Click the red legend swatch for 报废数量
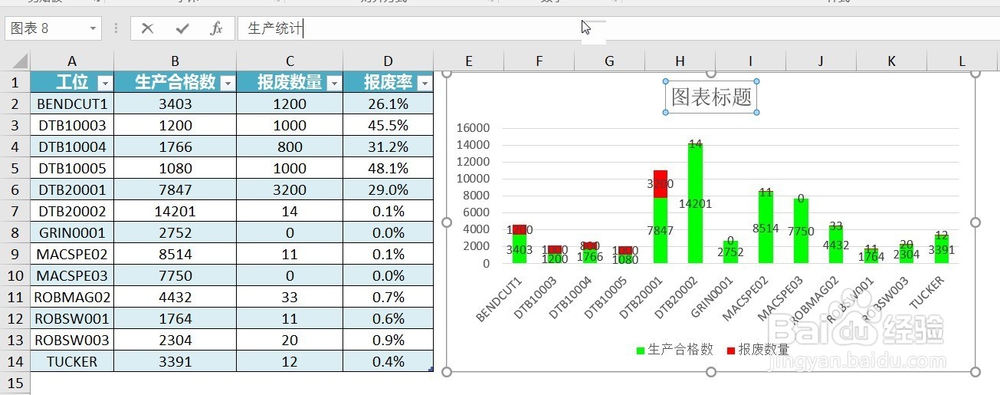 [731, 350]
